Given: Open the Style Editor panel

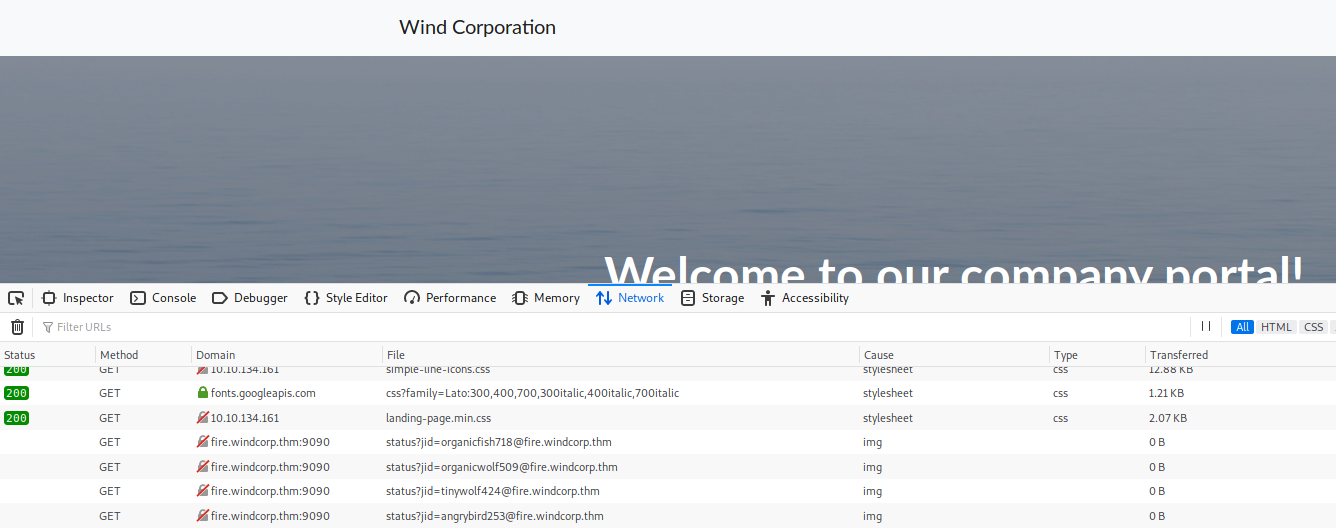Looking at the screenshot, I should tap(346, 298).
